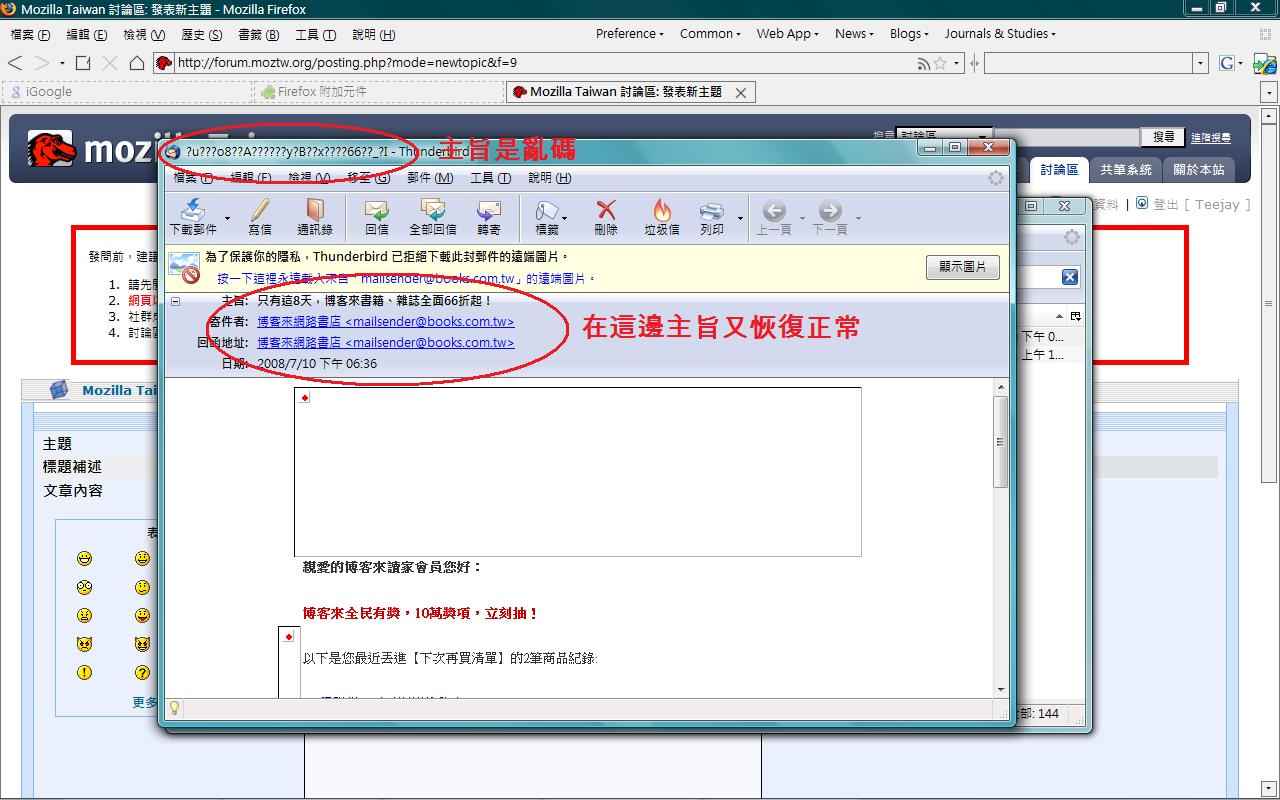Viewport: 1280px width, 800px height.
Task: Click the new tab icon beside navigation arrows
Action: point(83,63)
